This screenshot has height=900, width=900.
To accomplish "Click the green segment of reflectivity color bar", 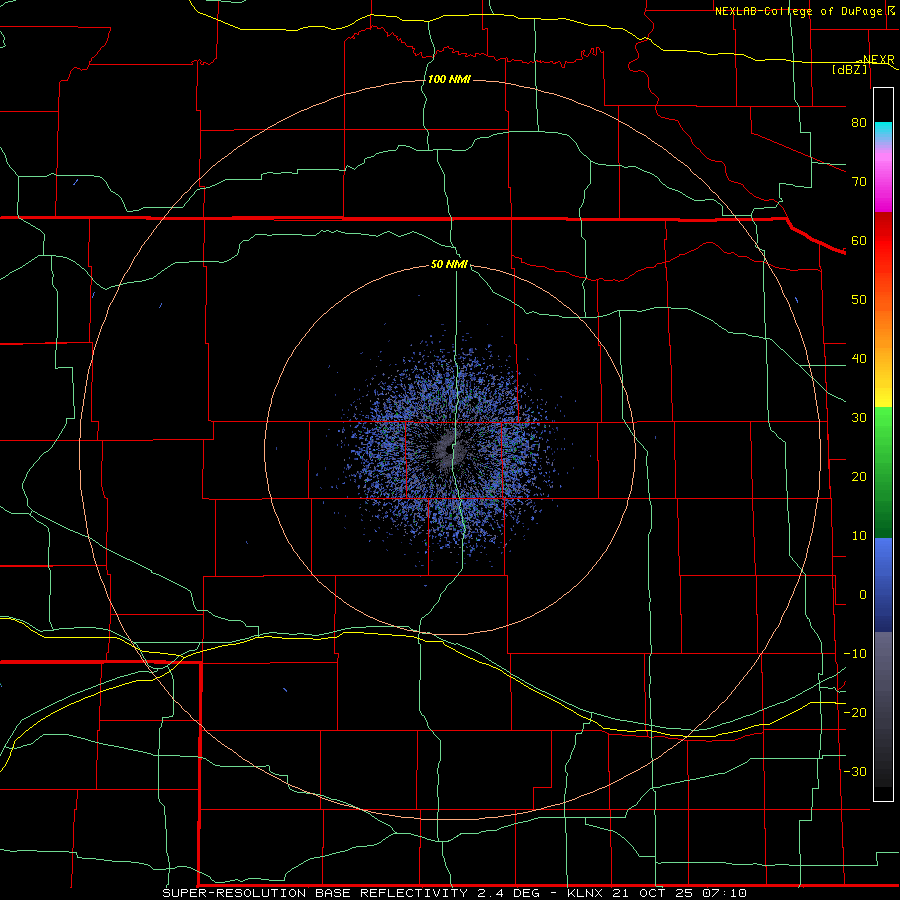I will pos(883,472).
